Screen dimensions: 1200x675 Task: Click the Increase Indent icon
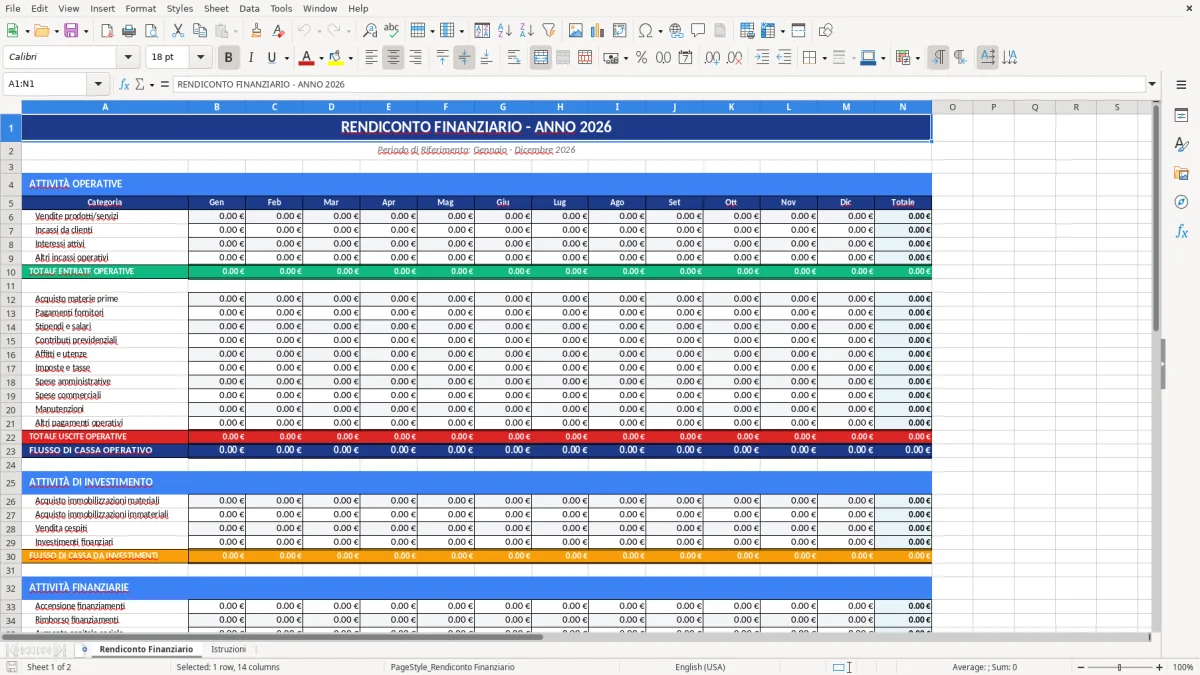tap(762, 58)
